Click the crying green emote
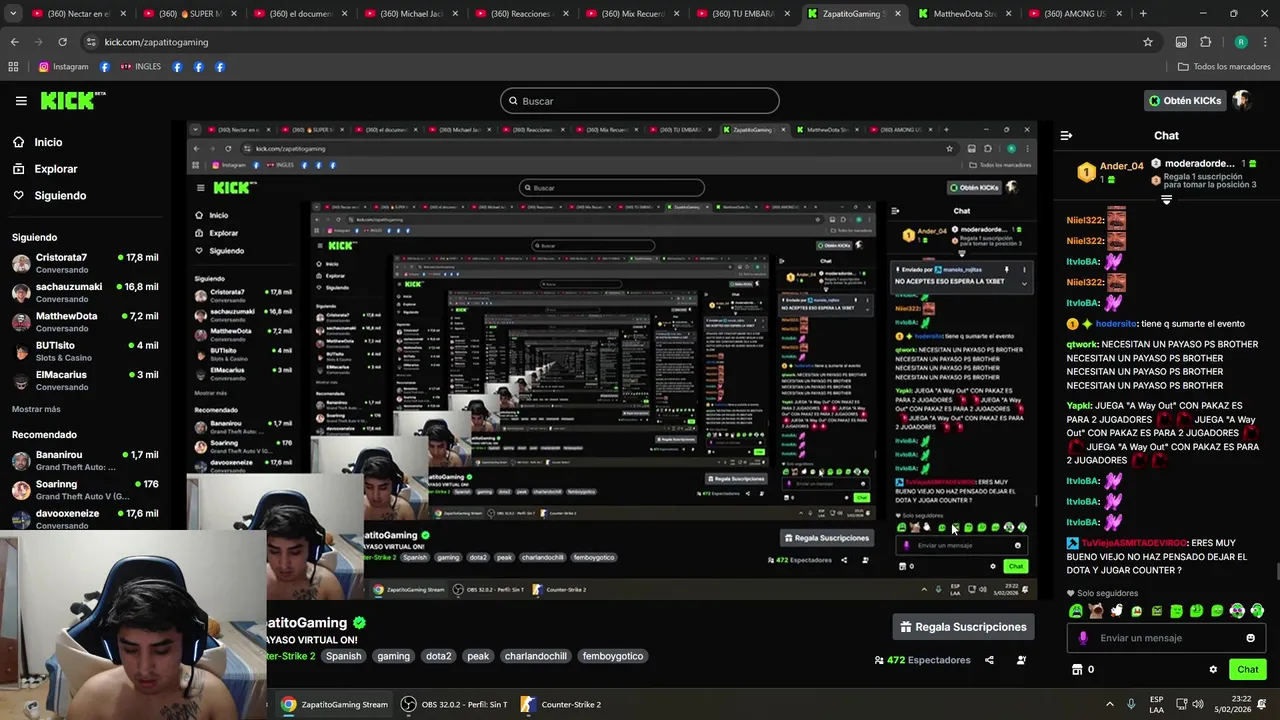This screenshot has width=1280, height=720. click(1076, 611)
